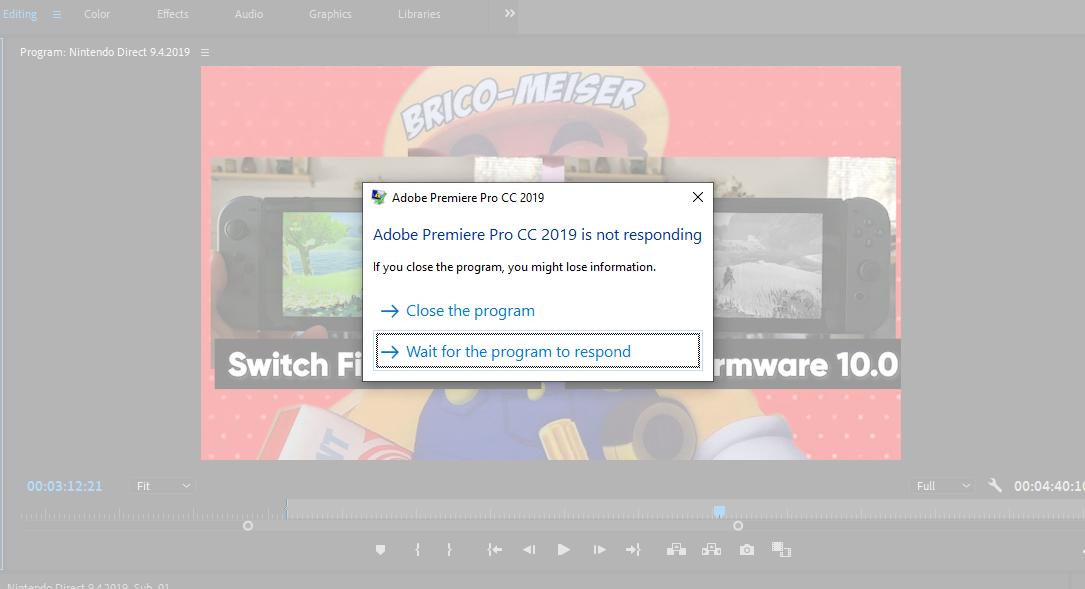Click the sequence duration timecode
Screen dimensions: 1085x589
click(1048, 486)
